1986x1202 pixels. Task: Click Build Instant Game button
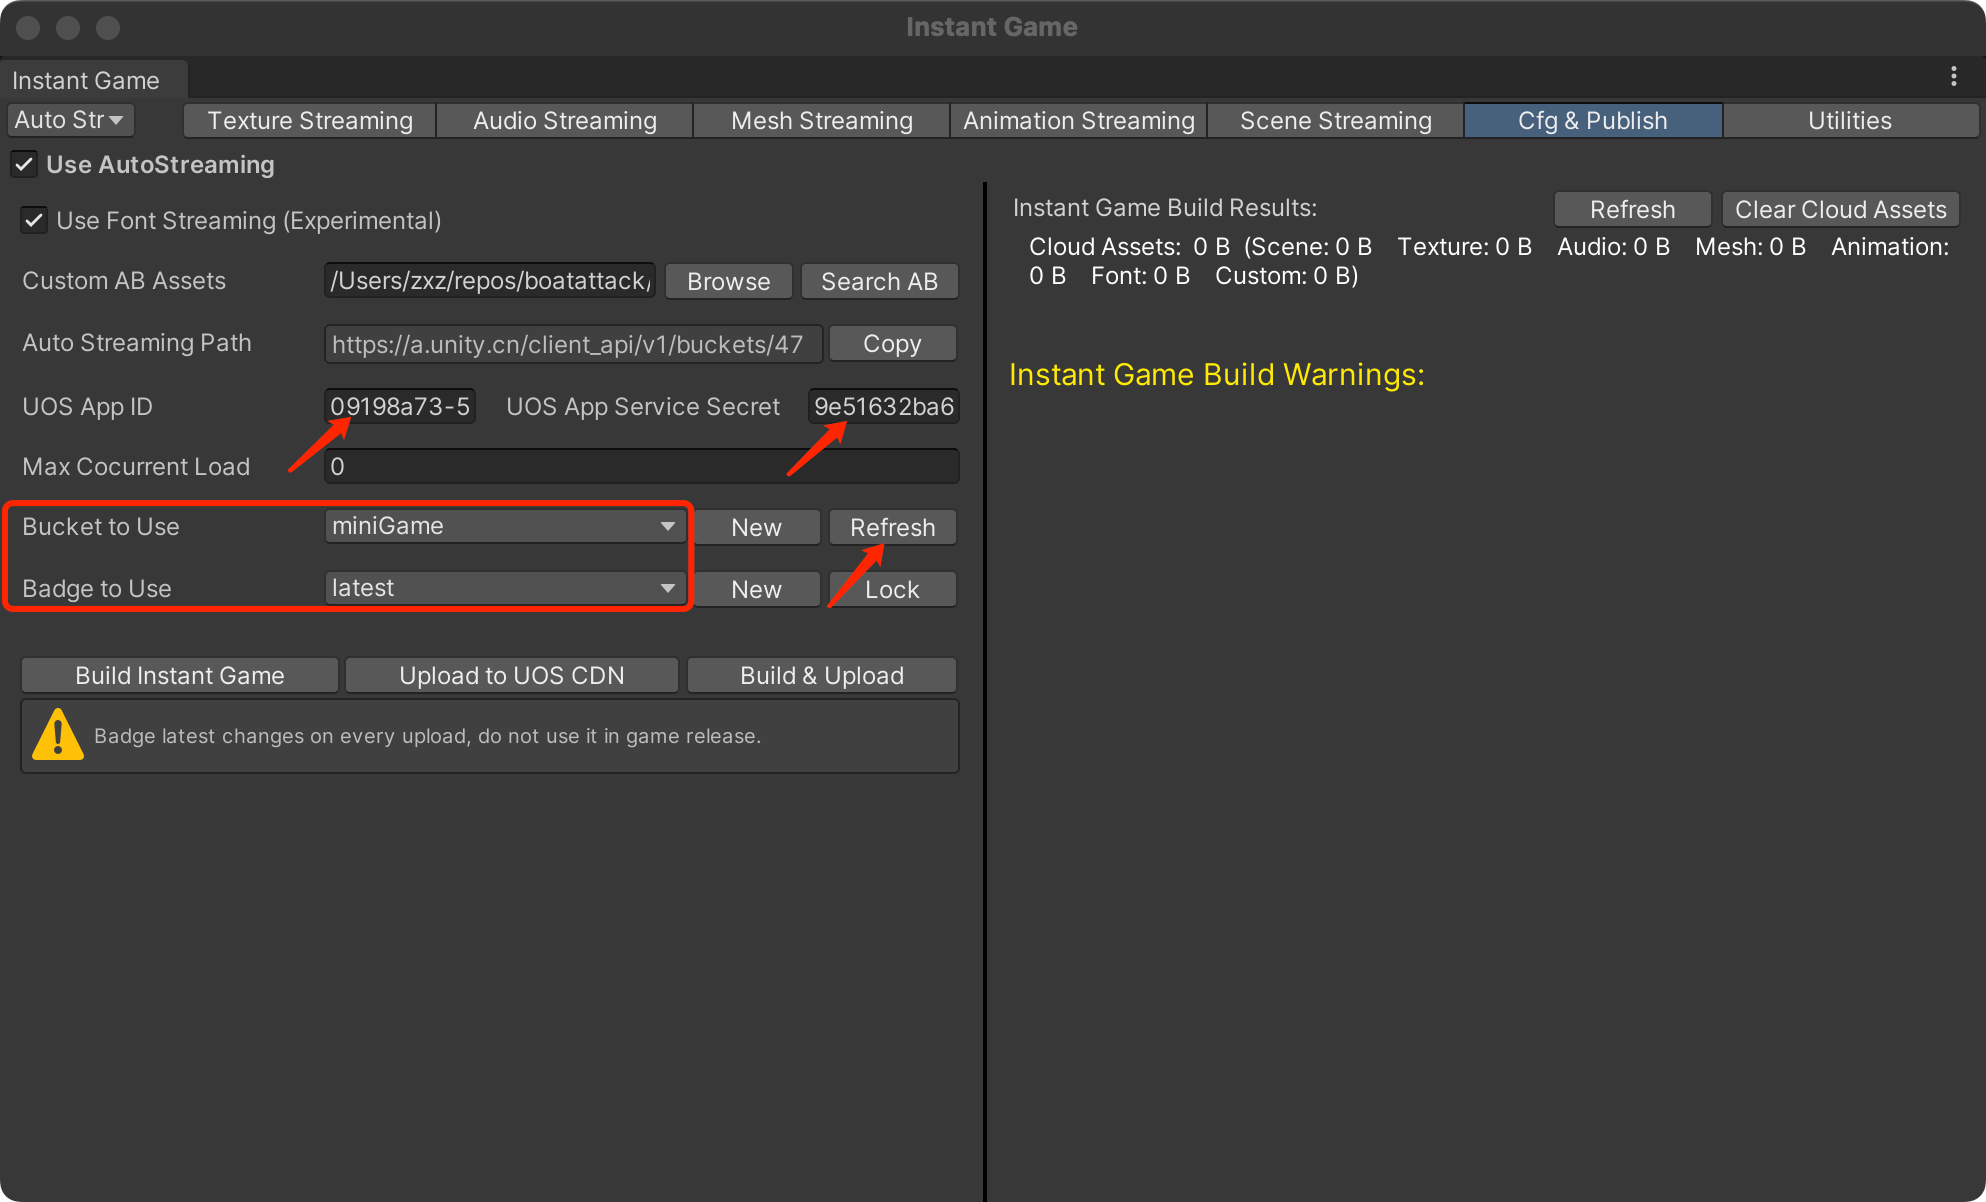[180, 675]
